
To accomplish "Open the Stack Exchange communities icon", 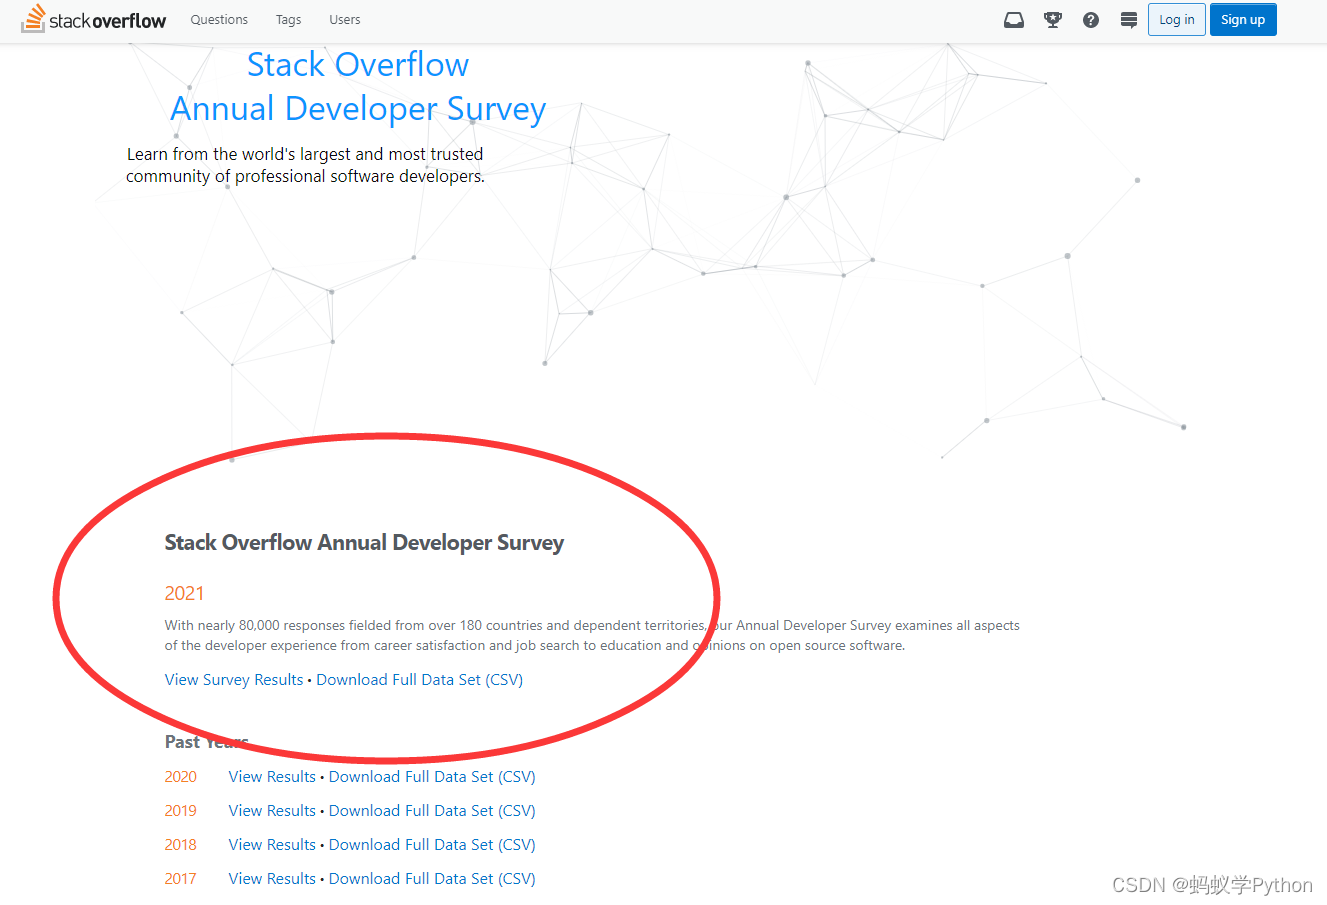I will (1128, 19).
